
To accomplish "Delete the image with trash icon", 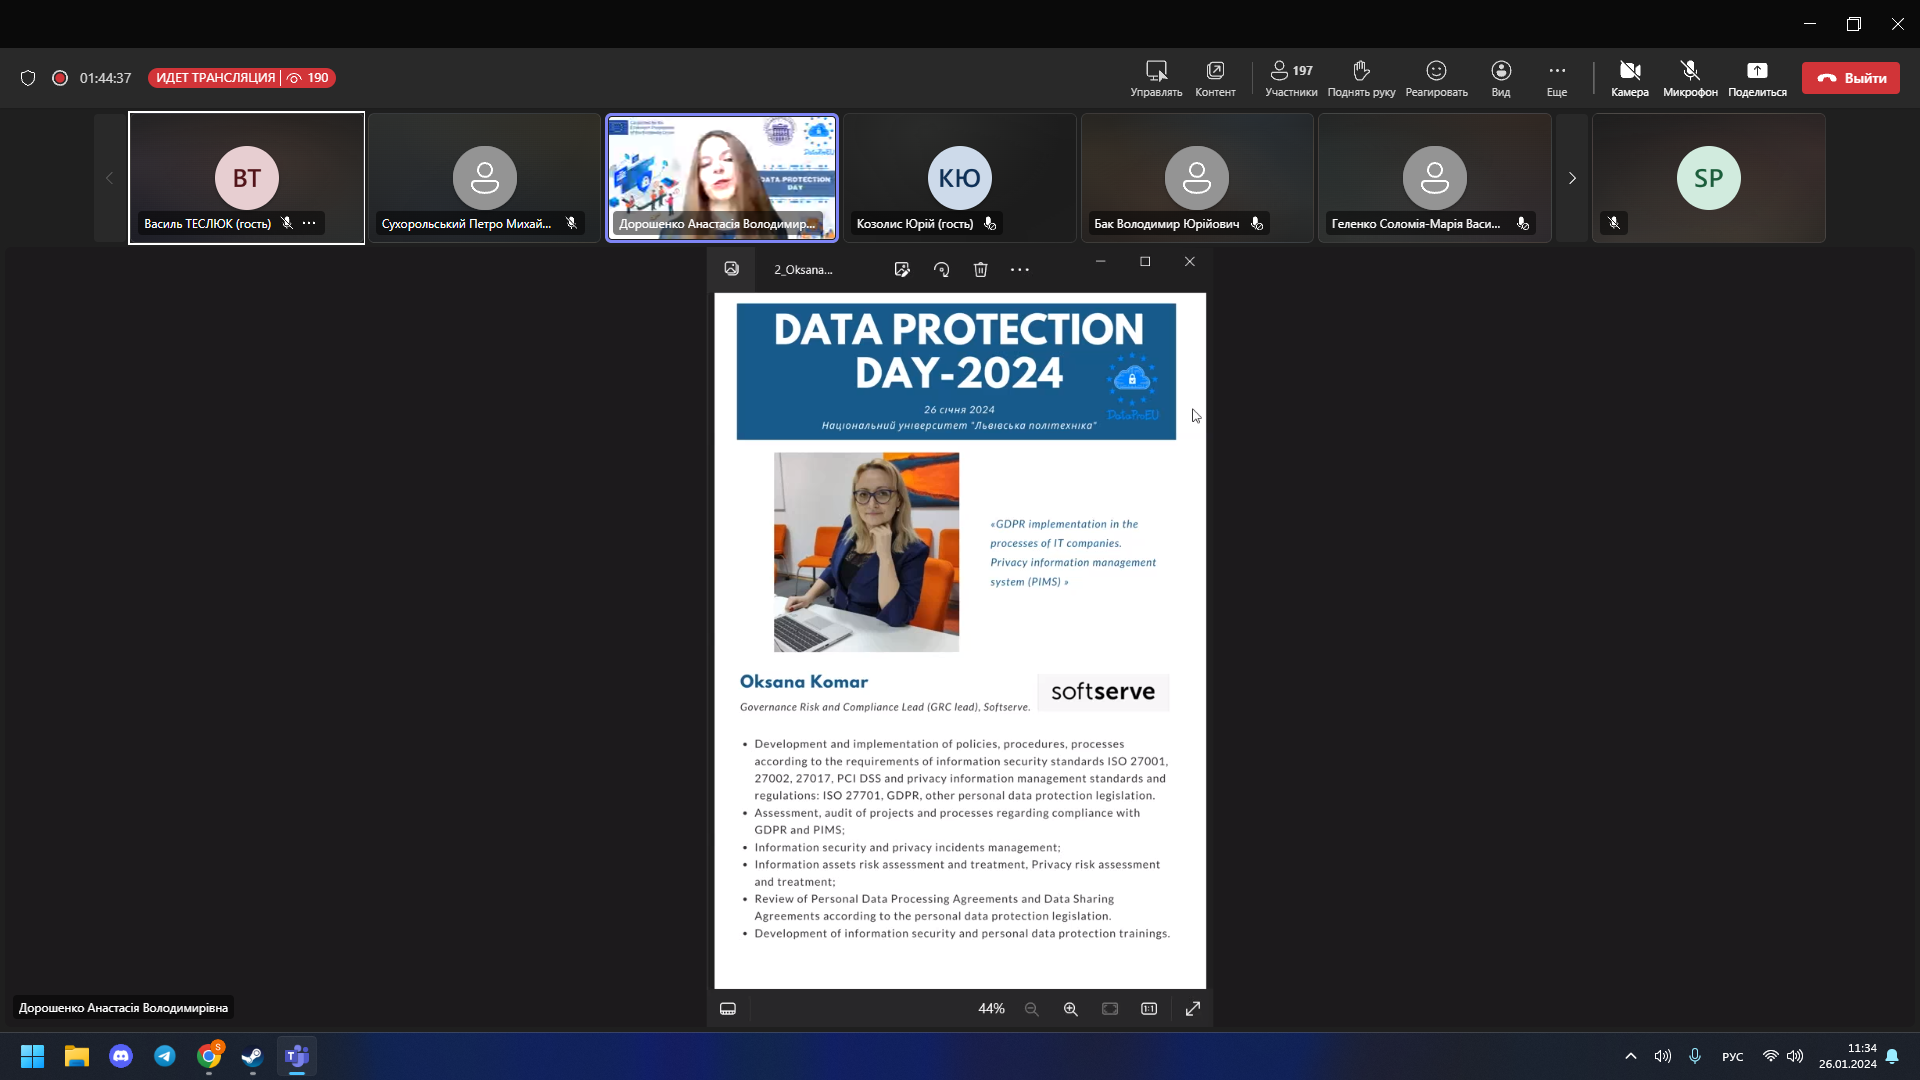I will tap(980, 269).
